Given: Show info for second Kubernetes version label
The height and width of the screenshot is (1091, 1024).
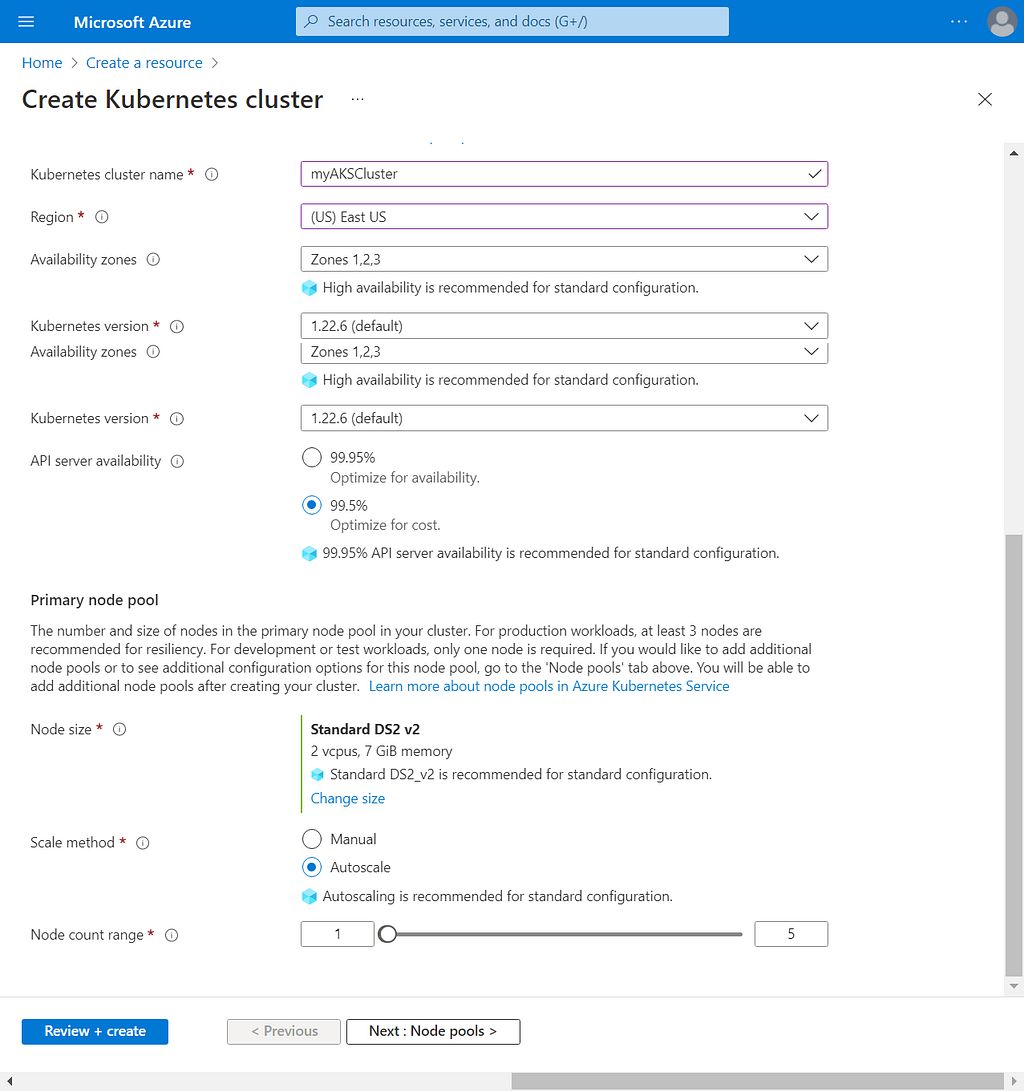Looking at the screenshot, I should (177, 419).
